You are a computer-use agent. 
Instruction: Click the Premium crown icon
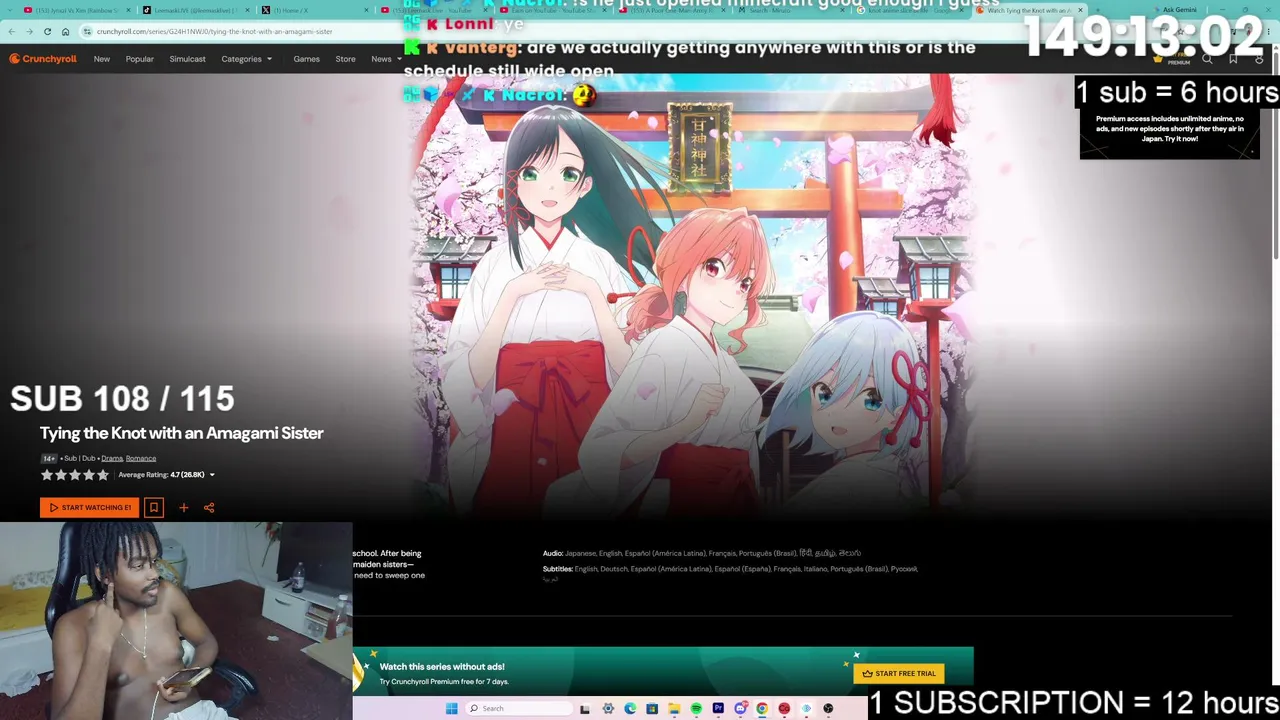click(x=1158, y=59)
